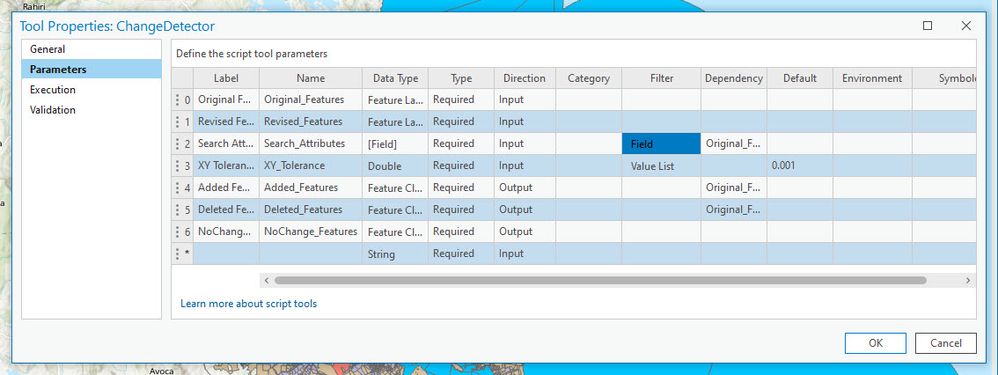Image resolution: width=998 pixels, height=375 pixels.
Task: Open Dependency cell of Search_Attributes row
Action: 734,144
